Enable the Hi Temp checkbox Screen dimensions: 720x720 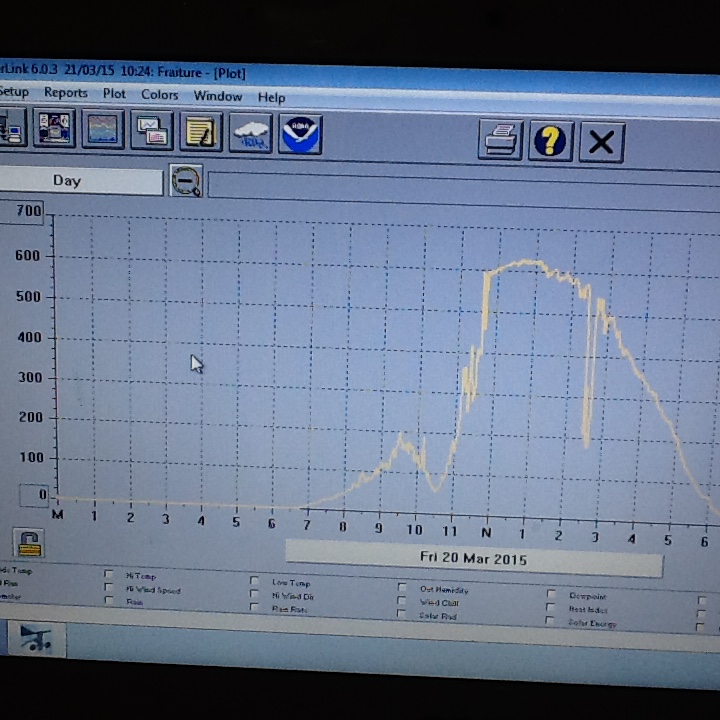point(108,574)
